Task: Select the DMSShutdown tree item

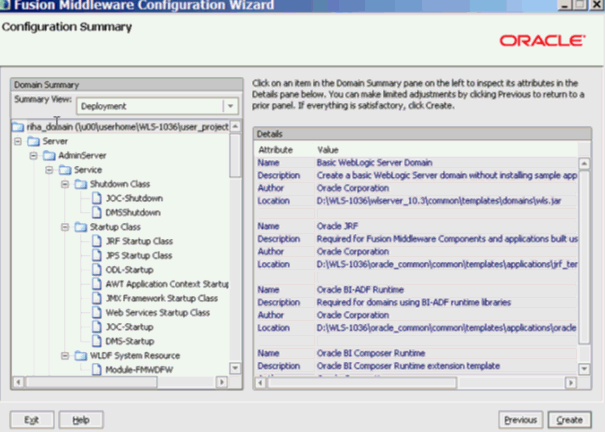Action: [x=133, y=213]
